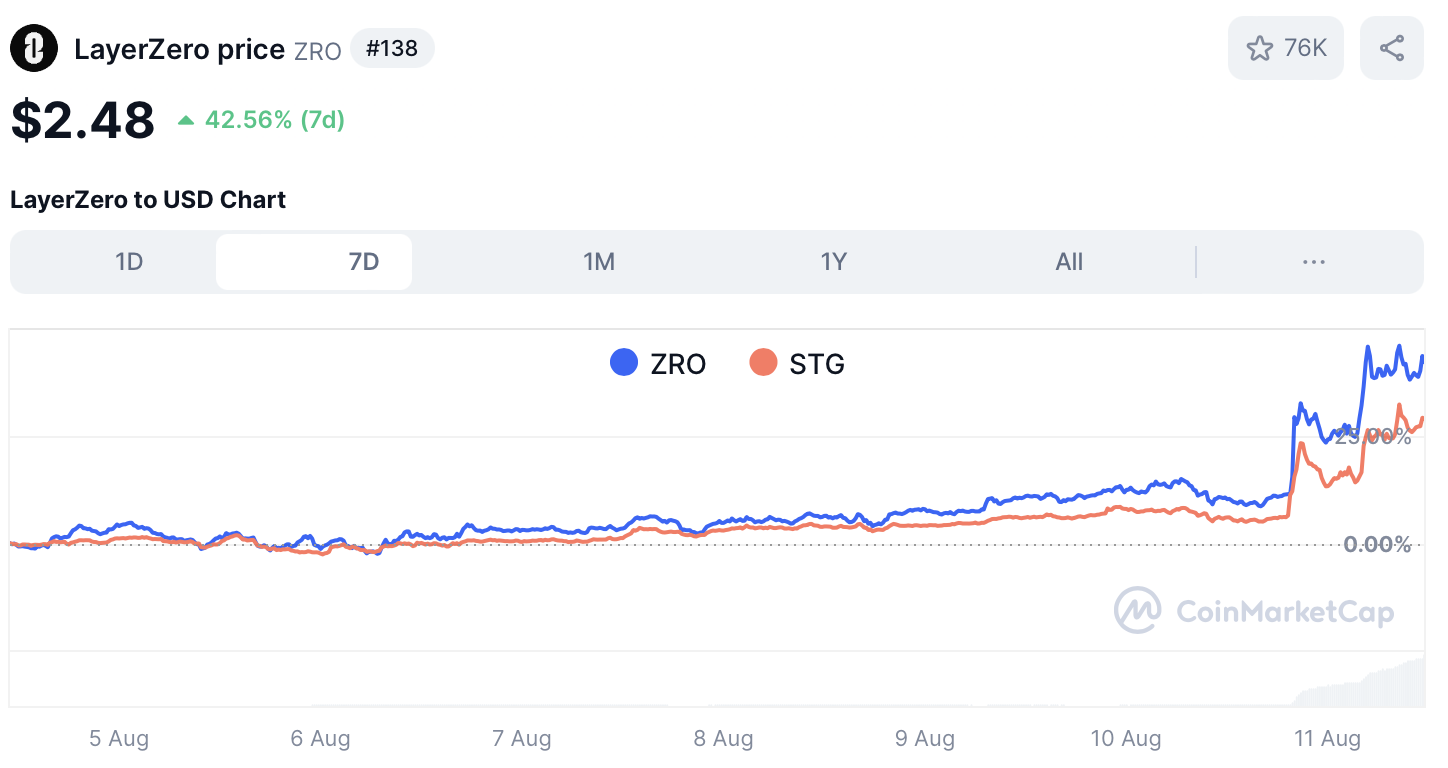Click the 11 Aug axis label

(1327, 738)
